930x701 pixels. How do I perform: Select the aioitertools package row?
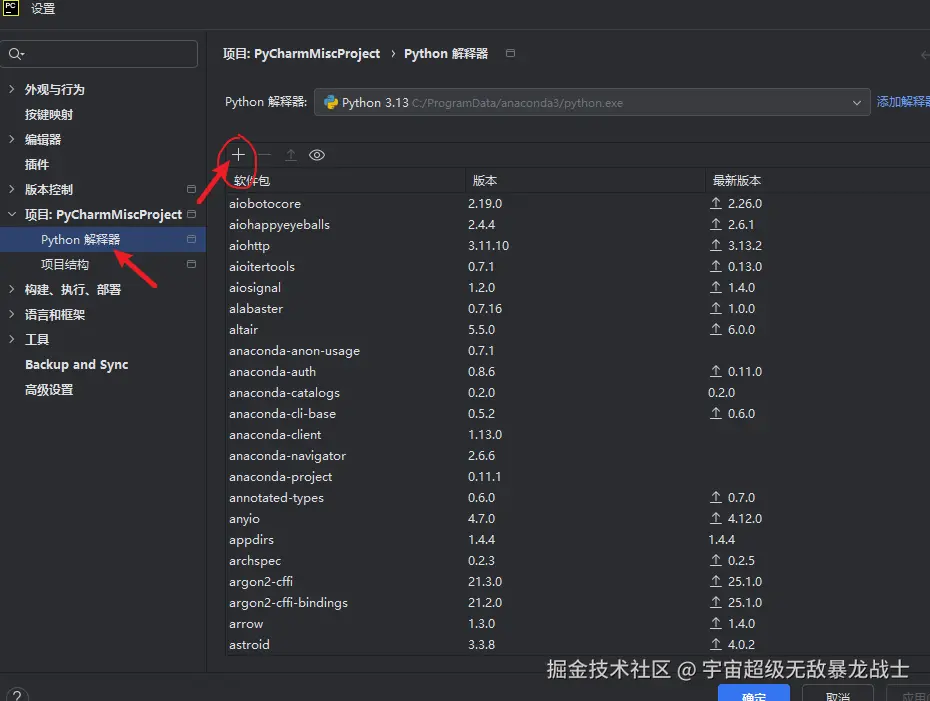click(x=578, y=267)
